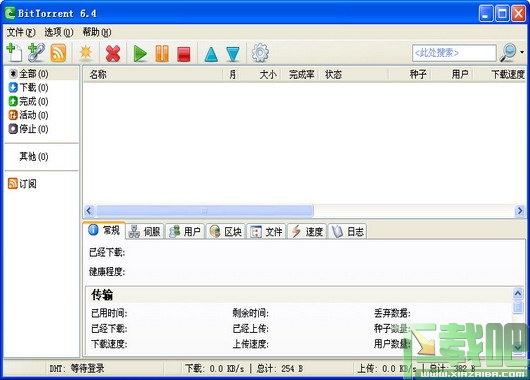This screenshot has width=530, height=380.
Task: Sort by 状态 column header
Action: (x=353, y=74)
